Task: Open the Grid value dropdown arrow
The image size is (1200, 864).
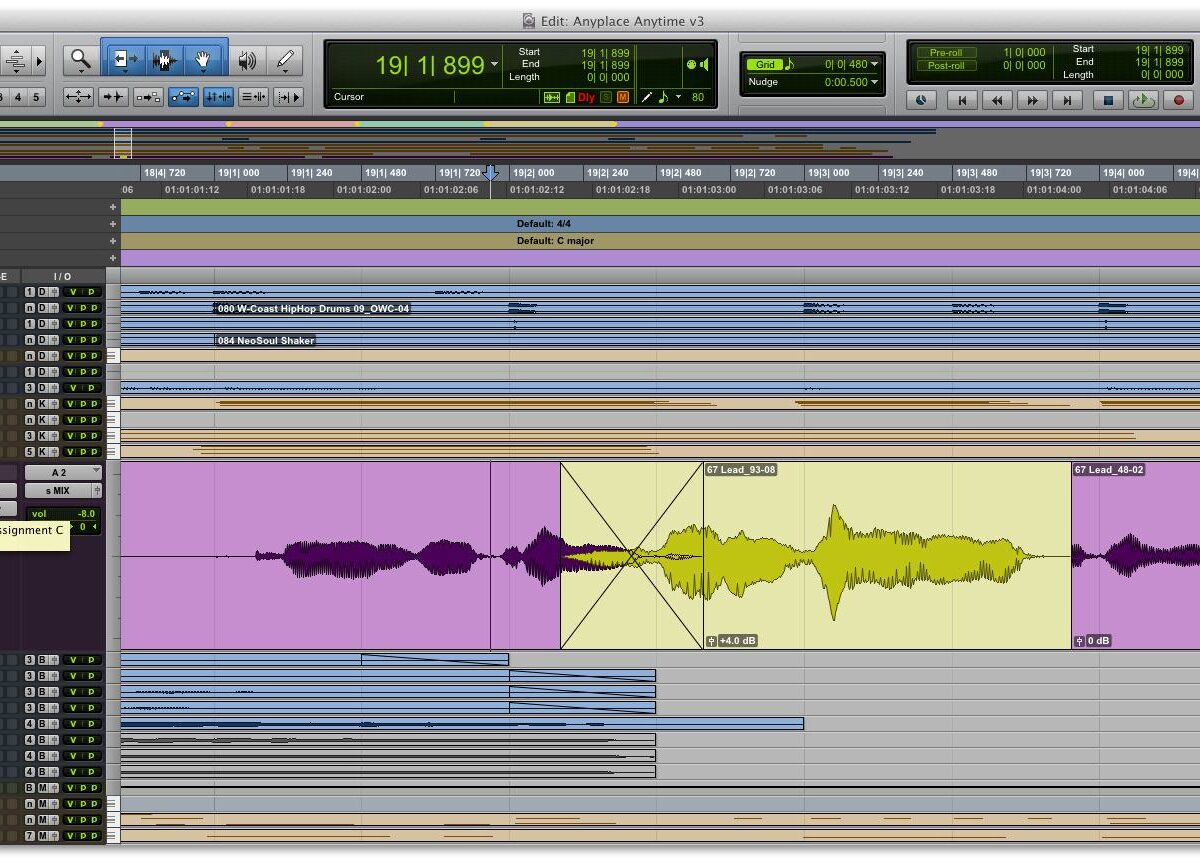Action: pos(874,65)
